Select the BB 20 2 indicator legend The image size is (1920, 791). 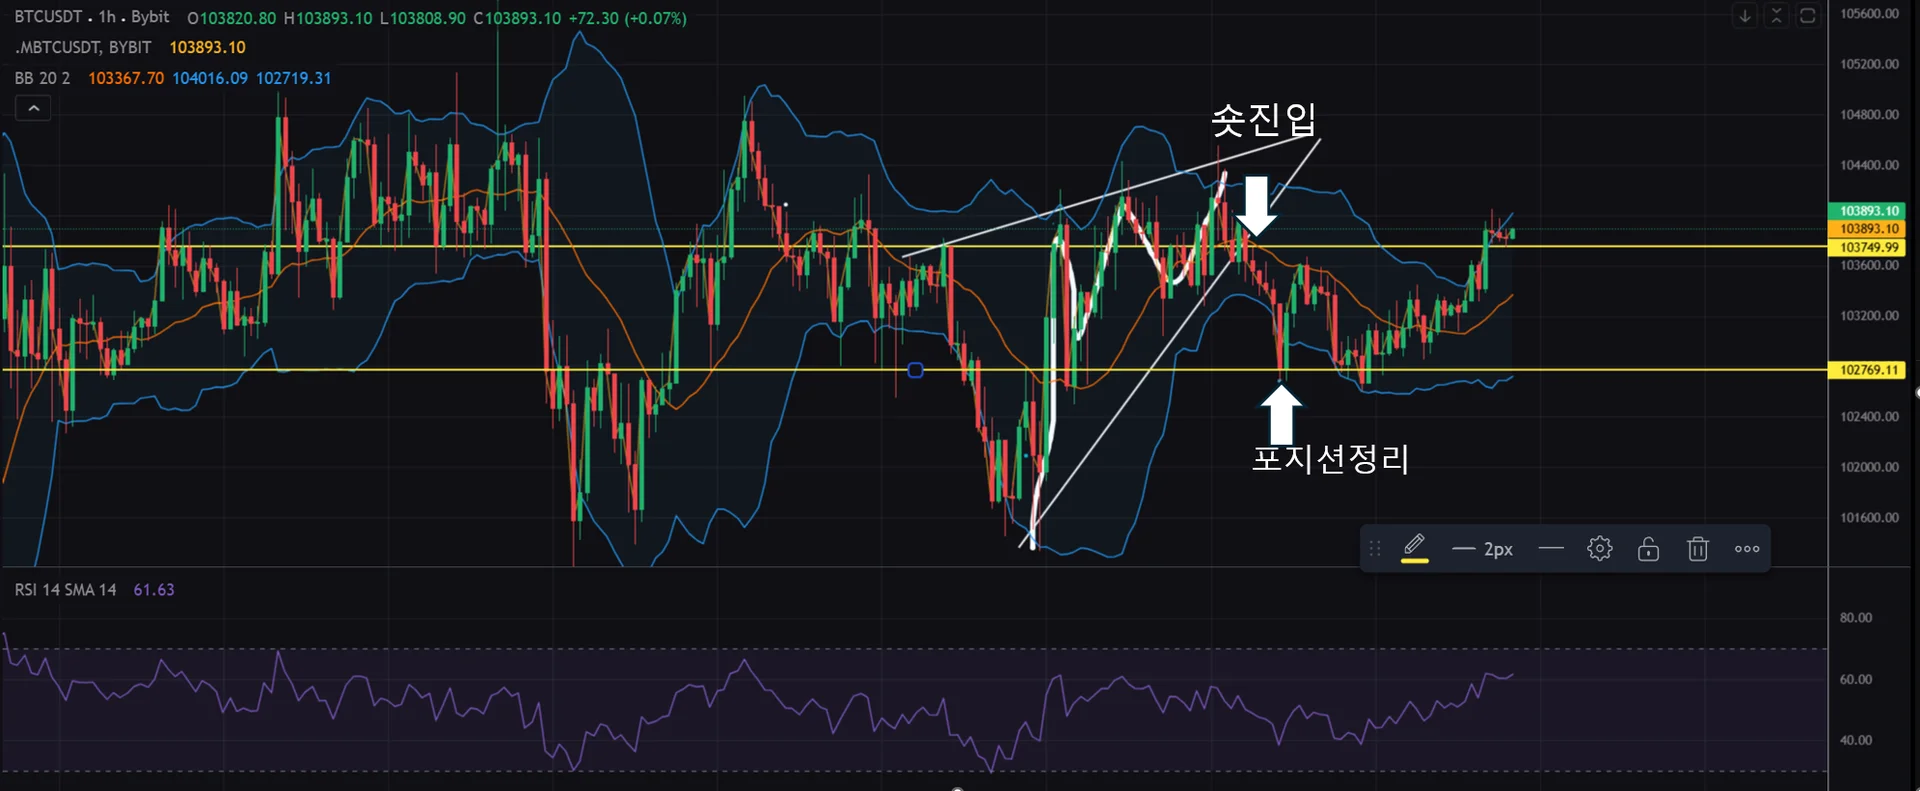(42, 78)
